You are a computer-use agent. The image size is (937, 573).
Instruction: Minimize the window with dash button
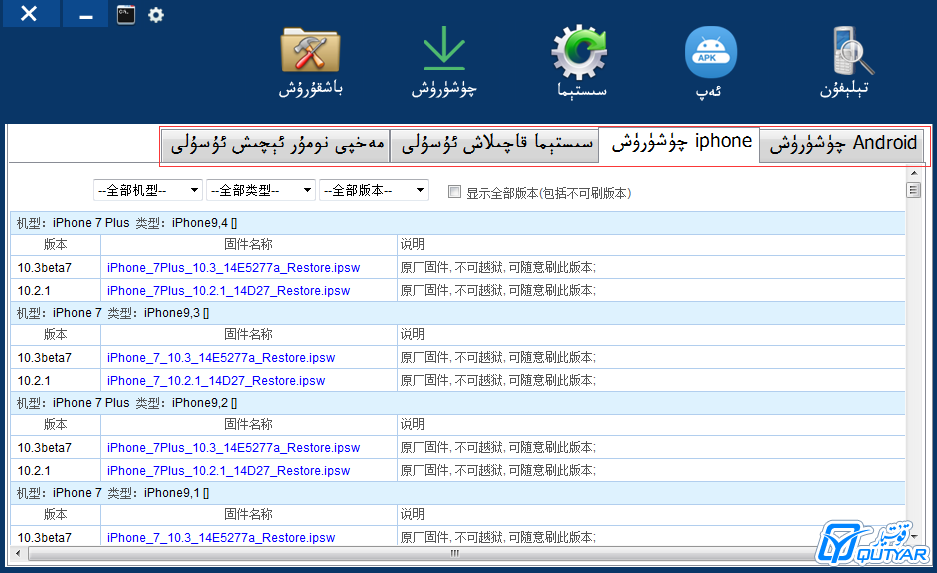pos(85,14)
